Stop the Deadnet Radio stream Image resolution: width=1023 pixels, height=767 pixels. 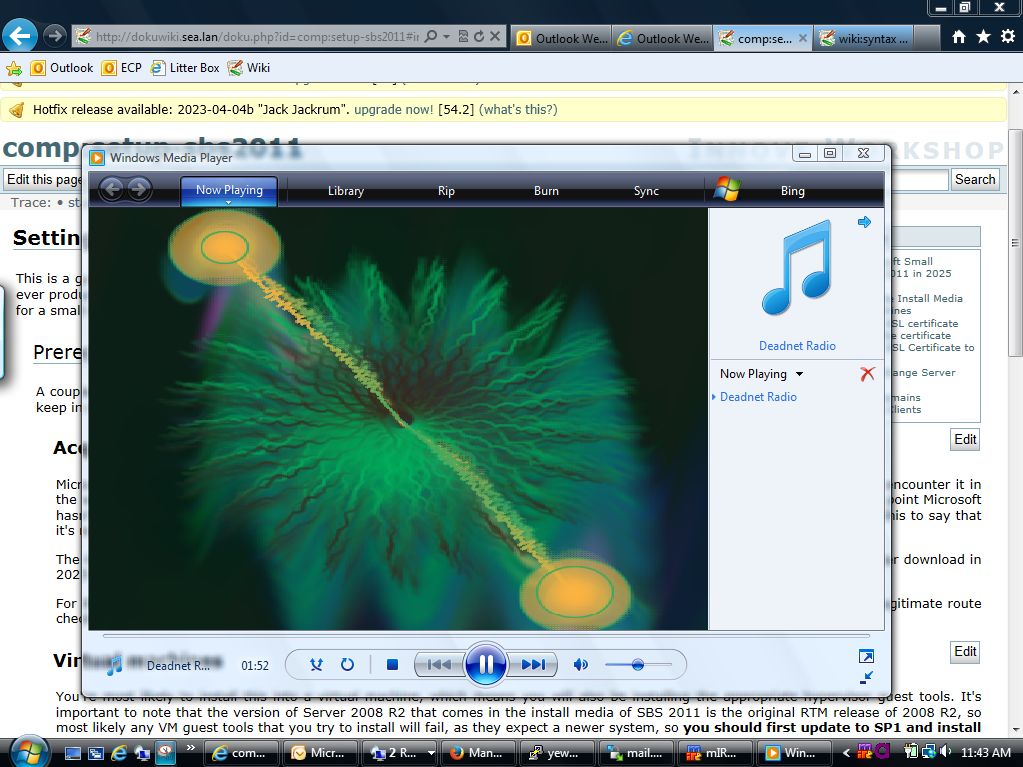(392, 664)
